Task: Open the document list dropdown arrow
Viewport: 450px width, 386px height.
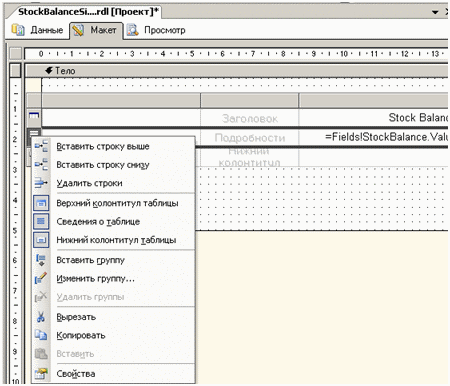Action: click(435, 12)
